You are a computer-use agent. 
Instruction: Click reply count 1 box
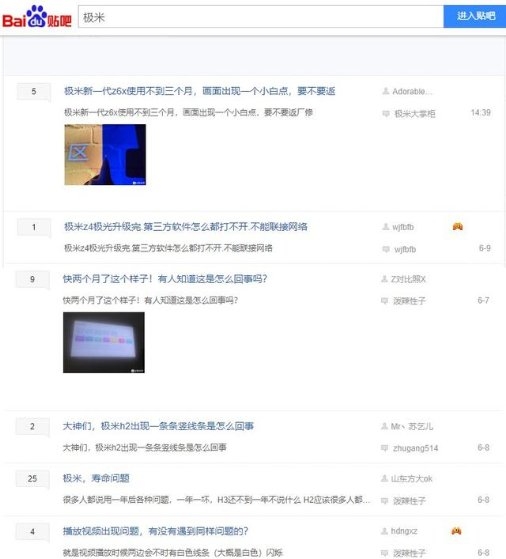[34, 227]
